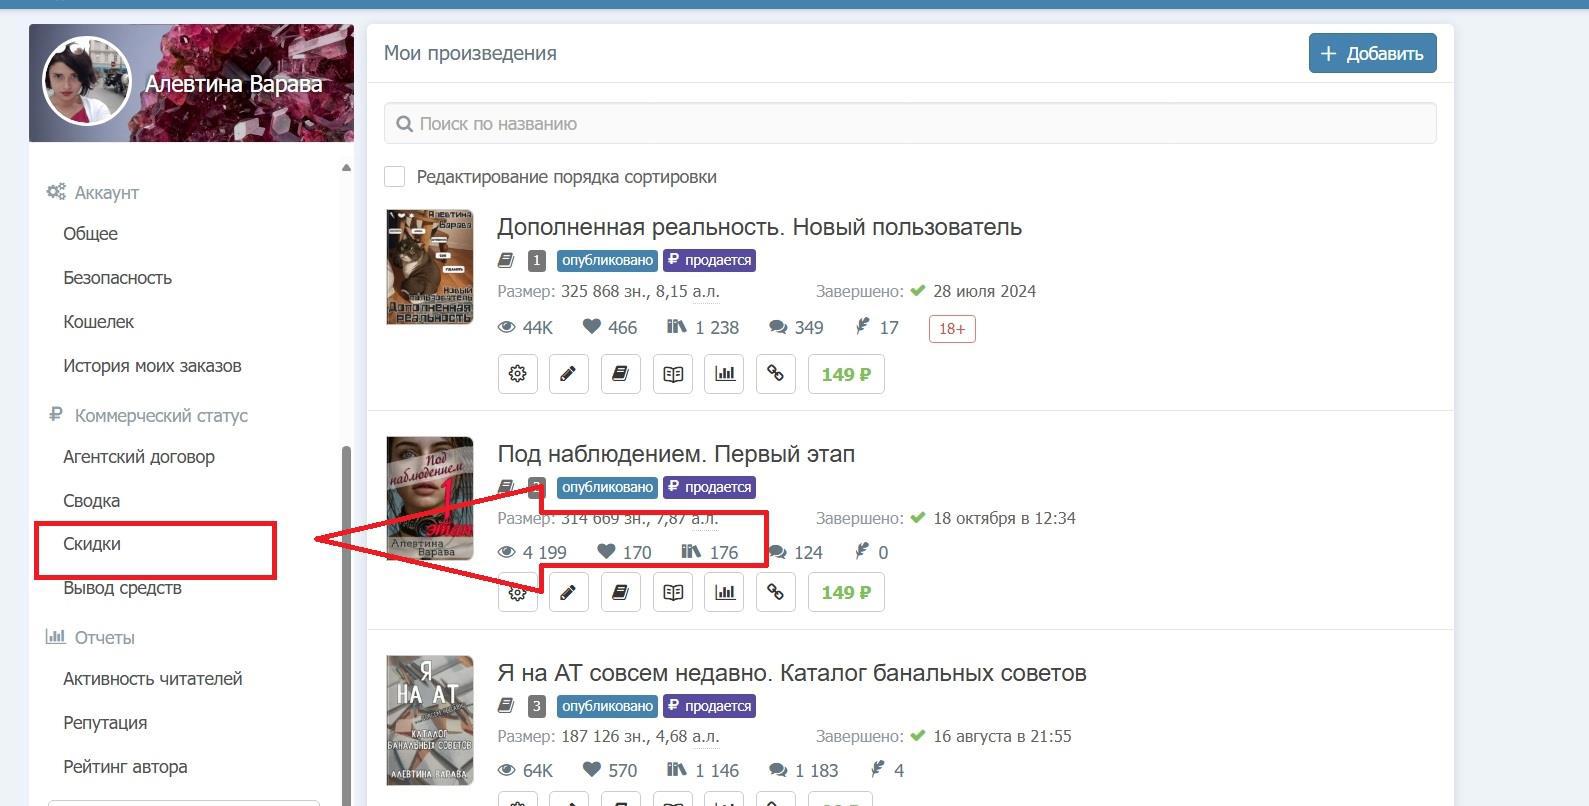Open title Под наблюдением. Первый этап
The image size is (1589, 806).
coord(676,454)
